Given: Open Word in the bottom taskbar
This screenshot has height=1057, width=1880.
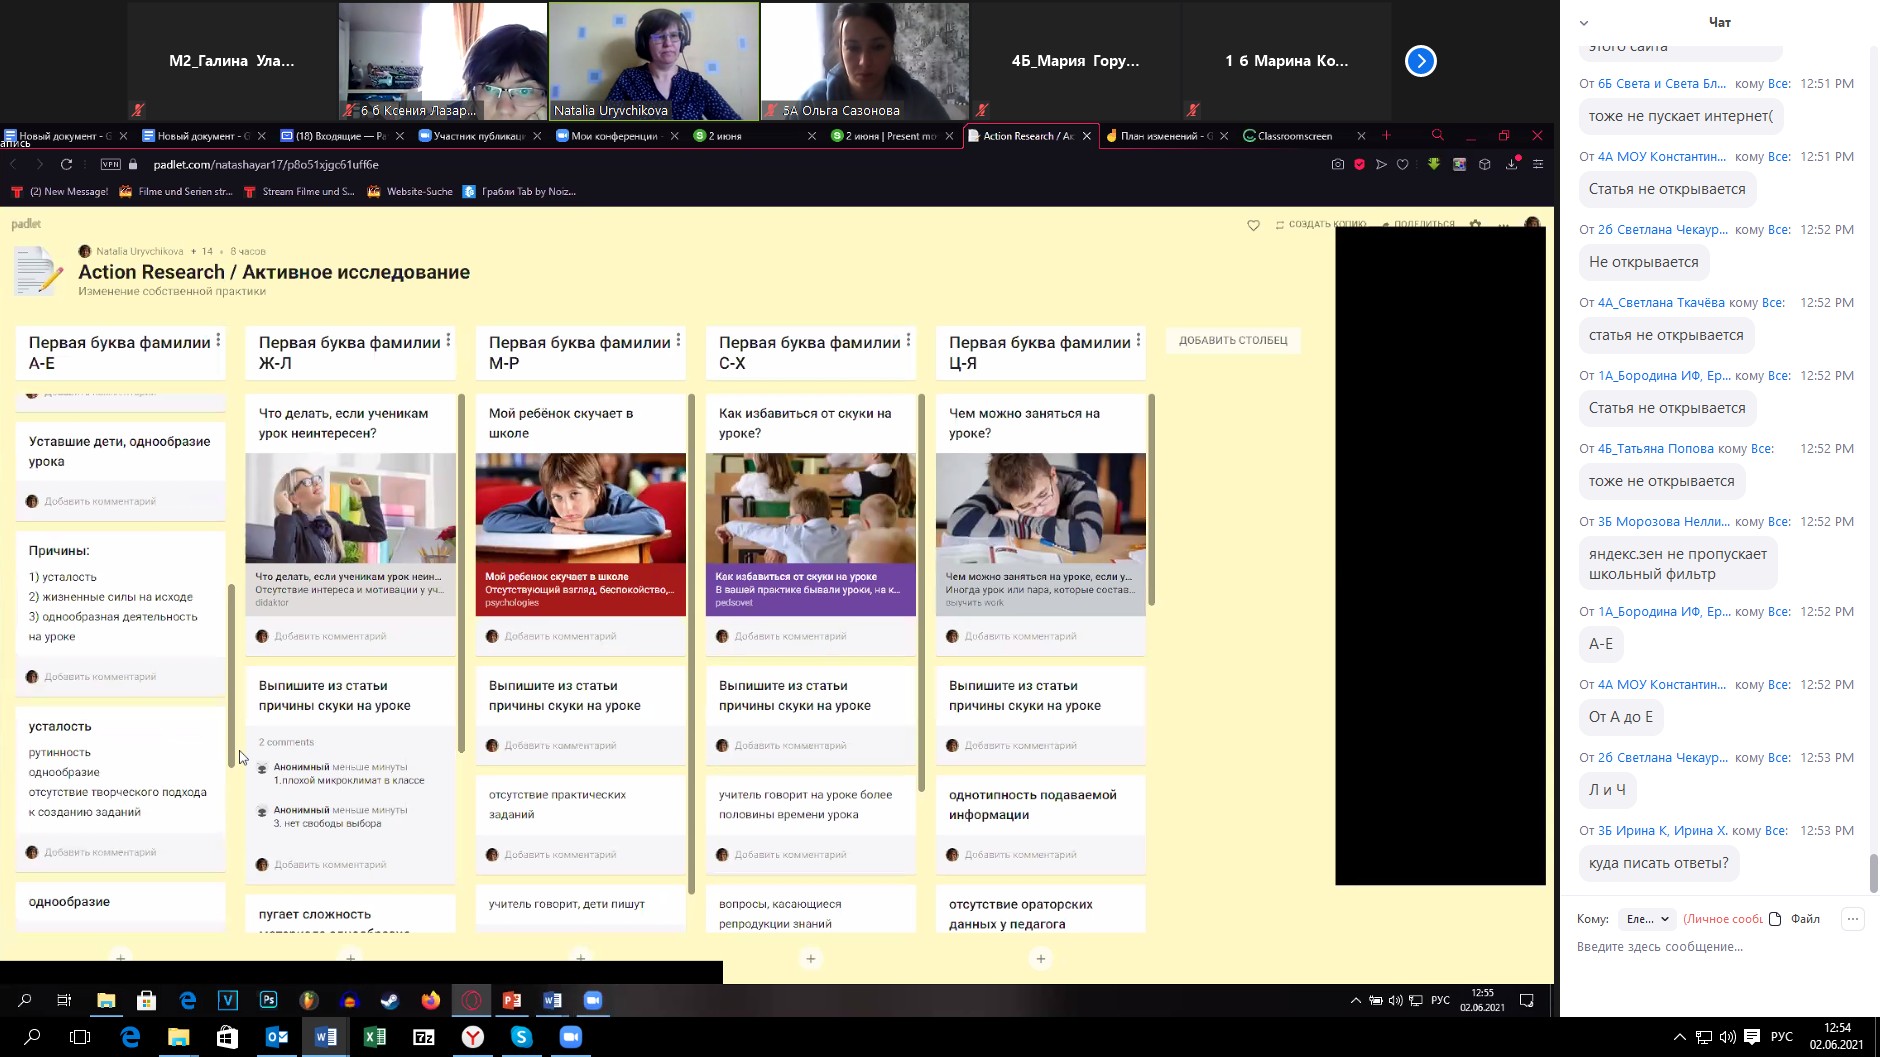Looking at the screenshot, I should pyautogui.click(x=326, y=1037).
